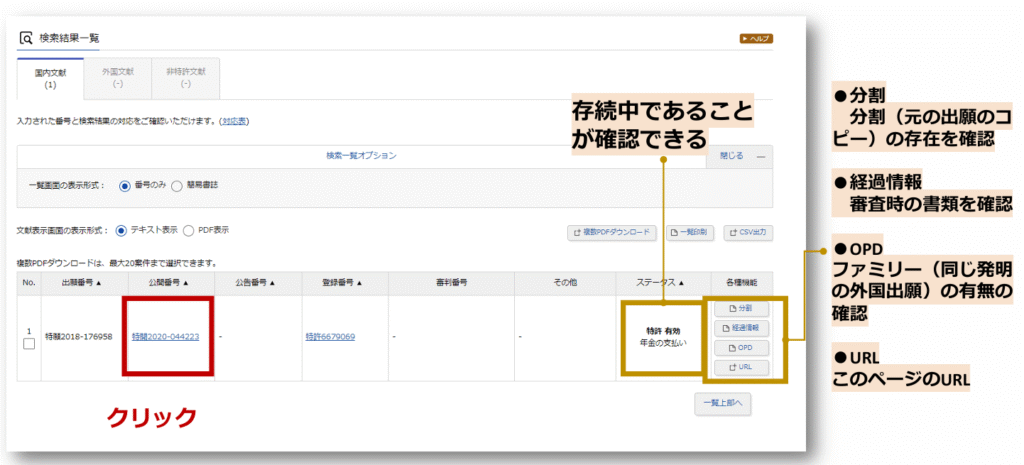1024x465 pixels.
Task: Switch to the 外国文献 tab
Action: pyautogui.click(x=118, y=78)
